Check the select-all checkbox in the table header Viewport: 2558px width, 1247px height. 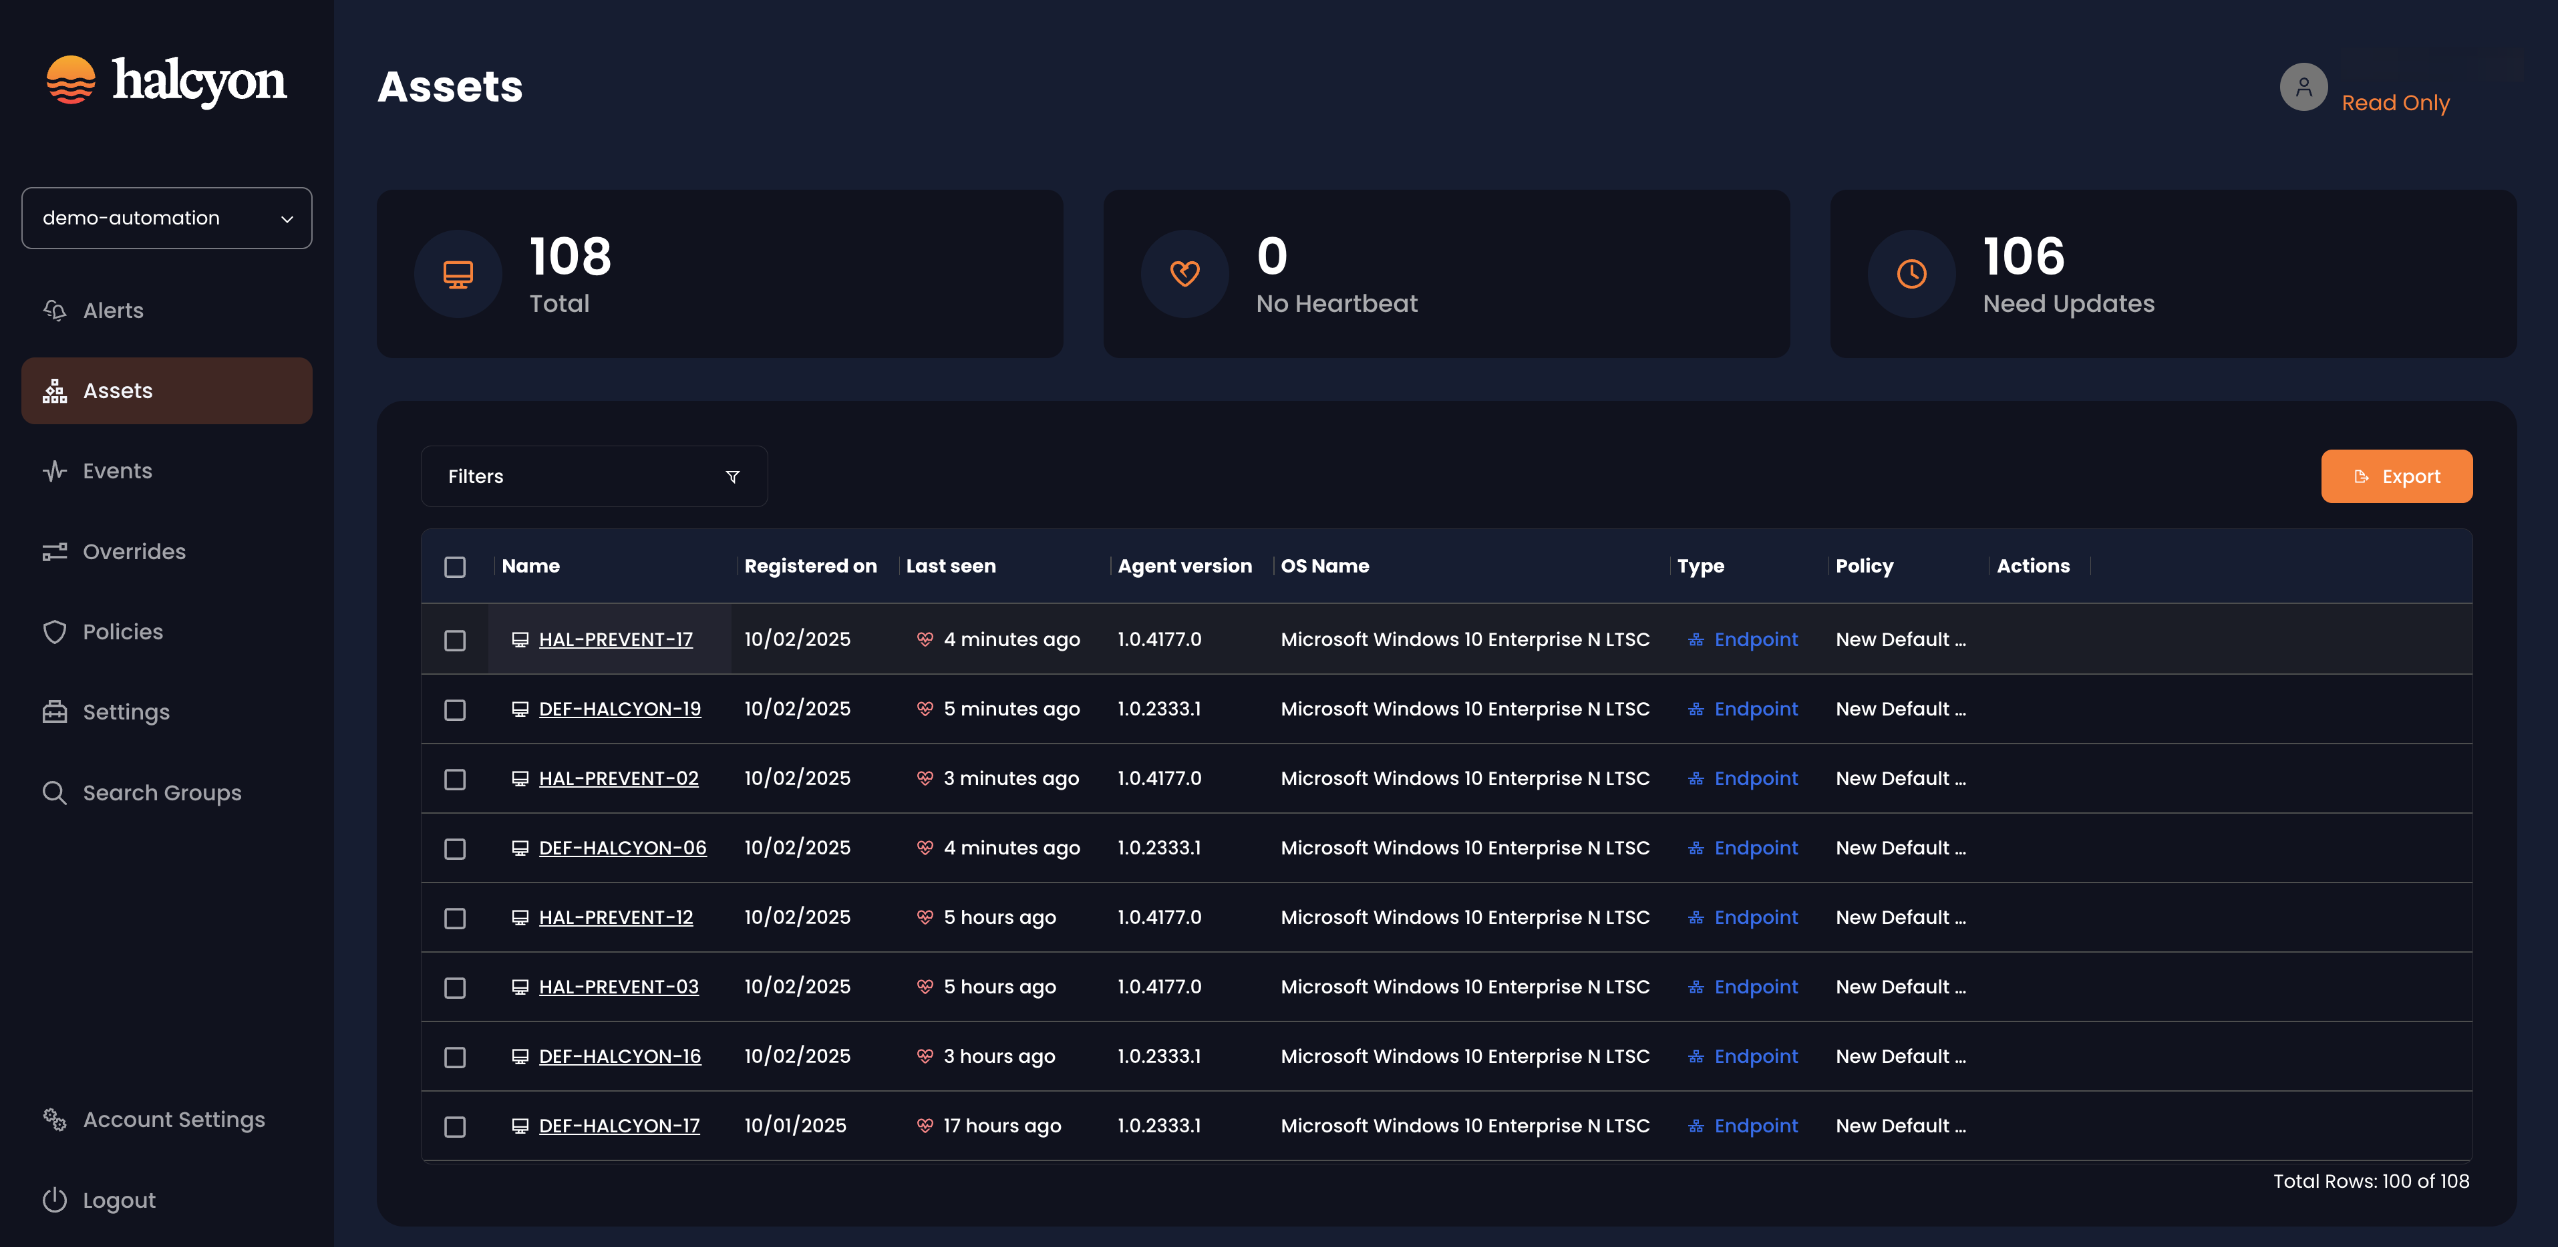pyautogui.click(x=456, y=566)
